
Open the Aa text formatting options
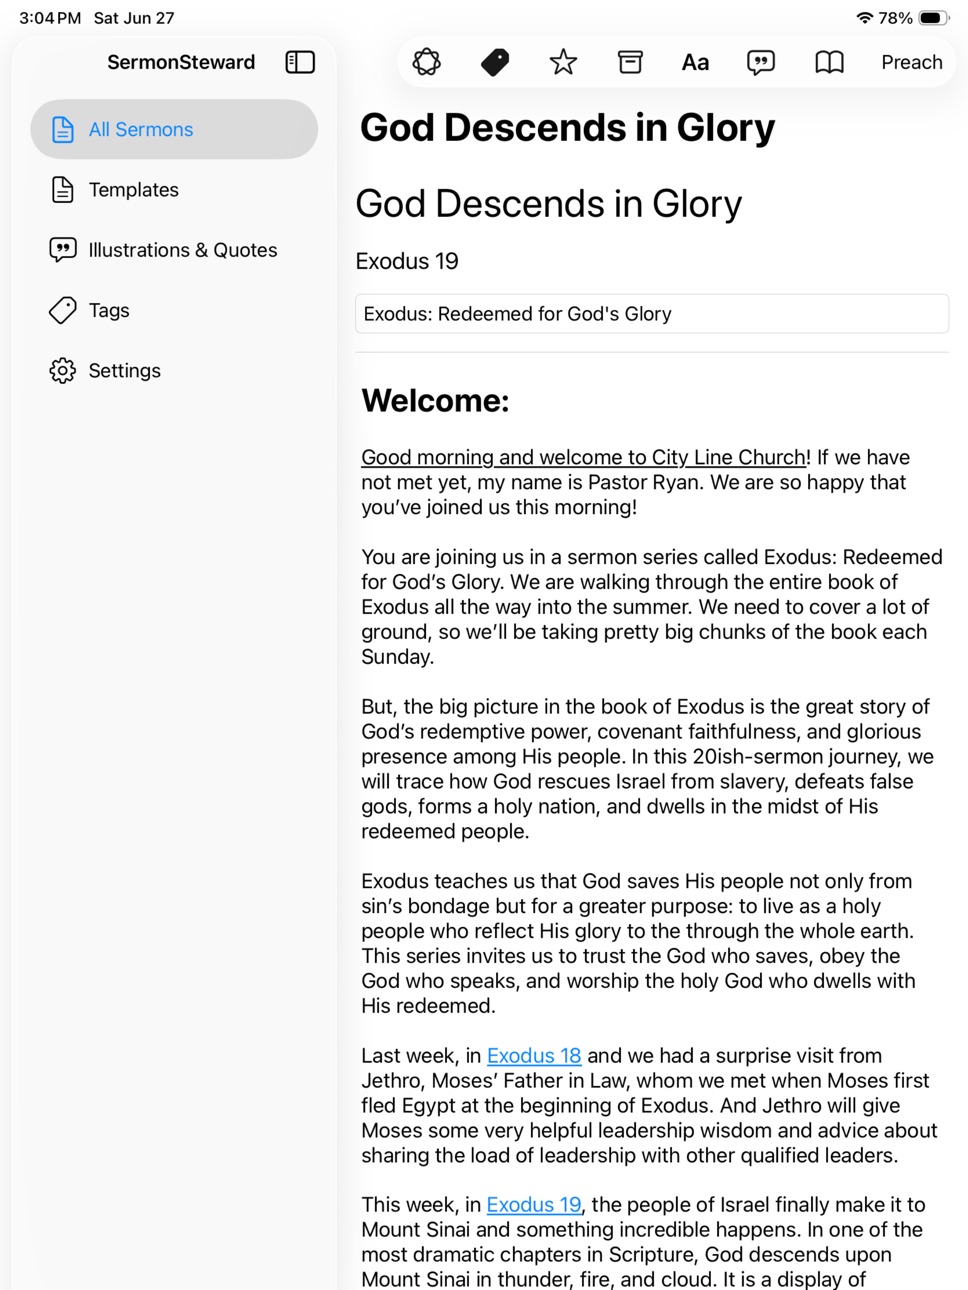pos(695,62)
